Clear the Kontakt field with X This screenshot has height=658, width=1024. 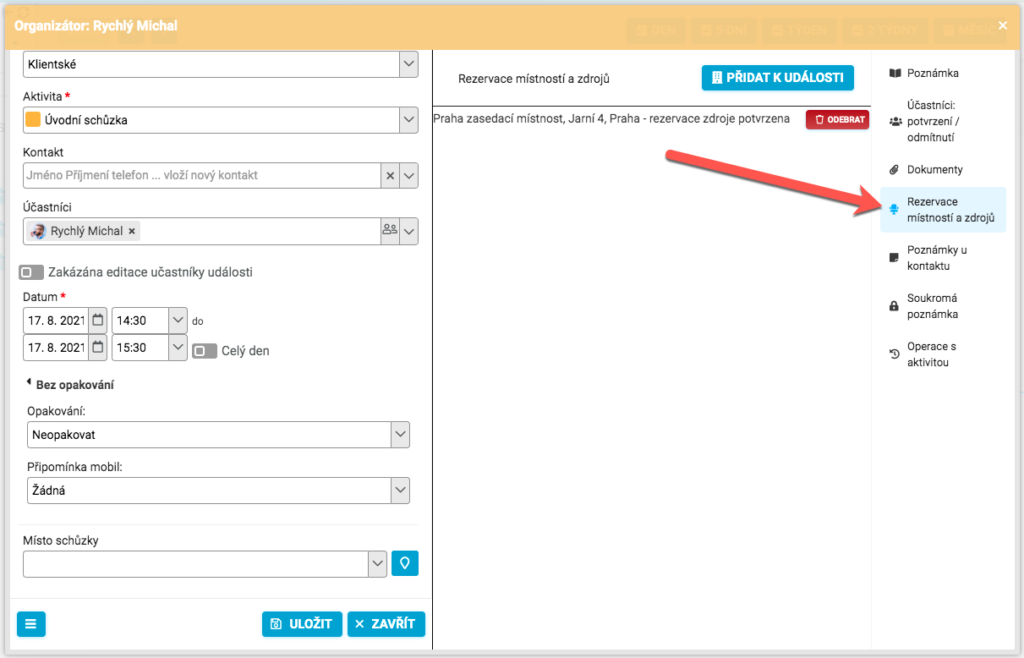pos(390,176)
